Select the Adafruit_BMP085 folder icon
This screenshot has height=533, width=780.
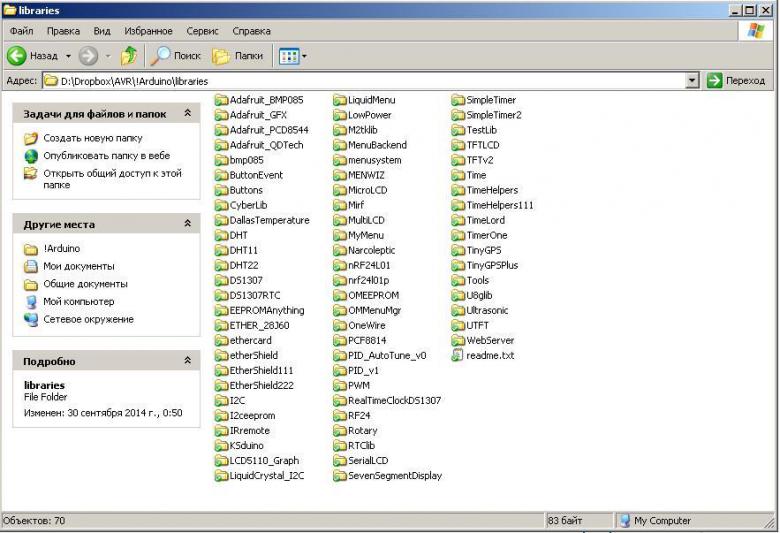tap(221, 100)
